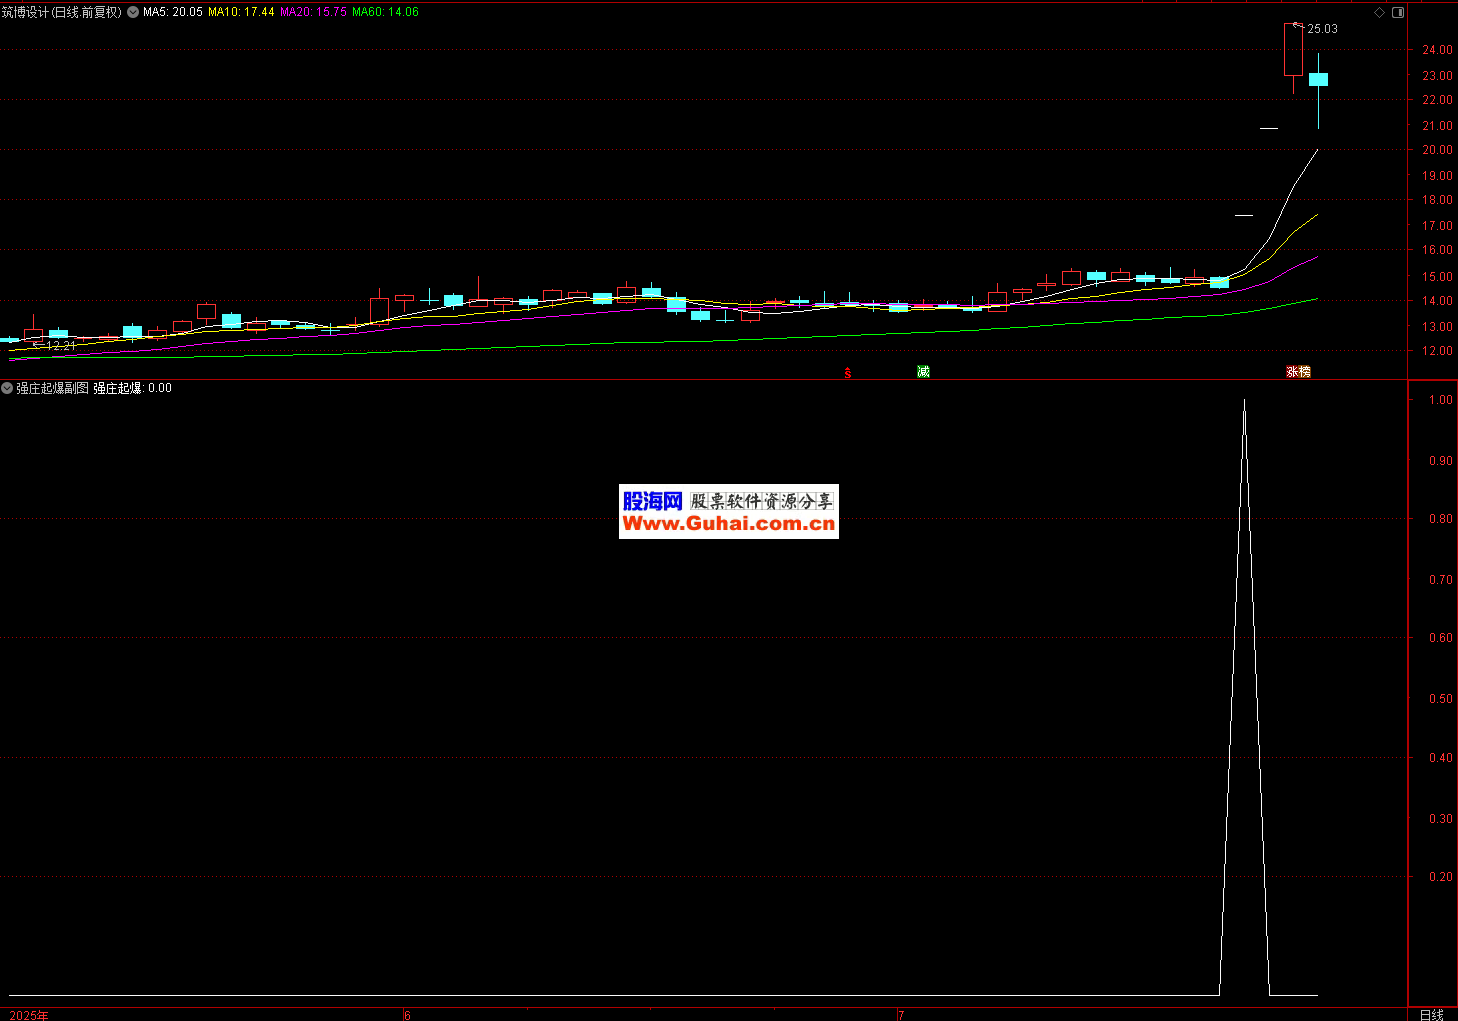Click the latest cyan candlestick body
The width and height of the screenshot is (1458, 1021).
(1318, 79)
